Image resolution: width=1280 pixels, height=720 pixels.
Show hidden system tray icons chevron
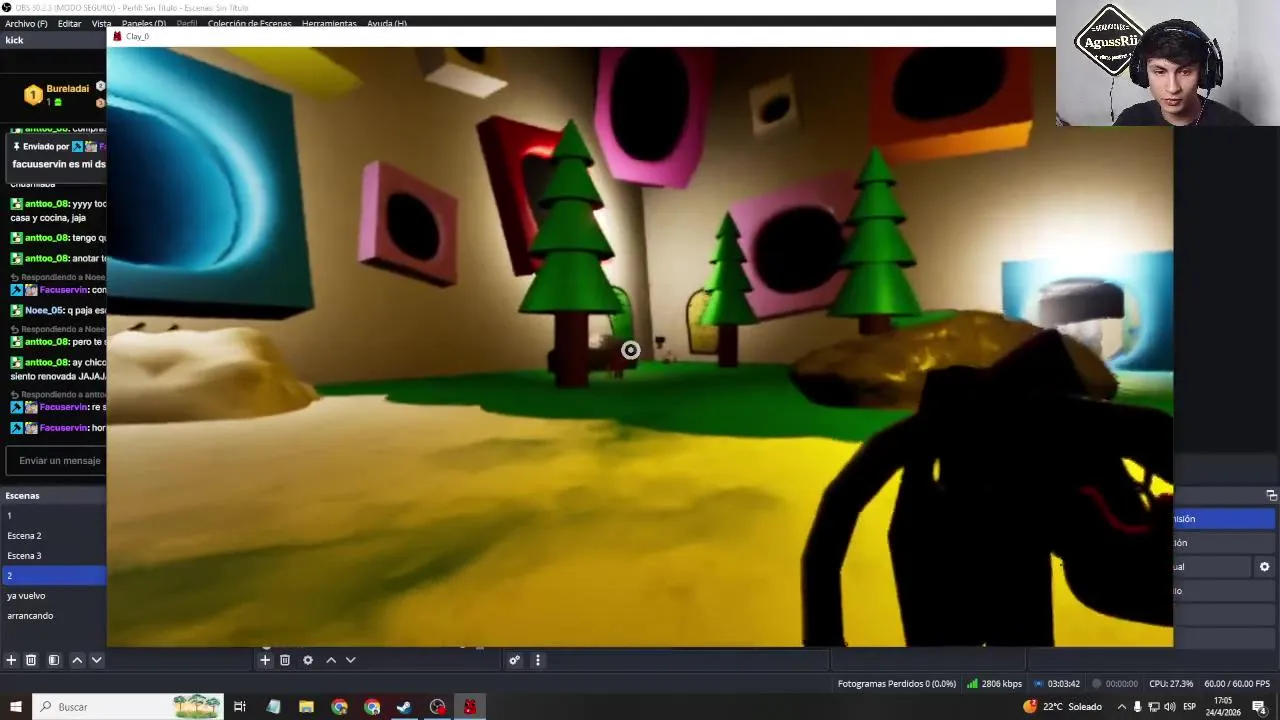pos(1121,707)
